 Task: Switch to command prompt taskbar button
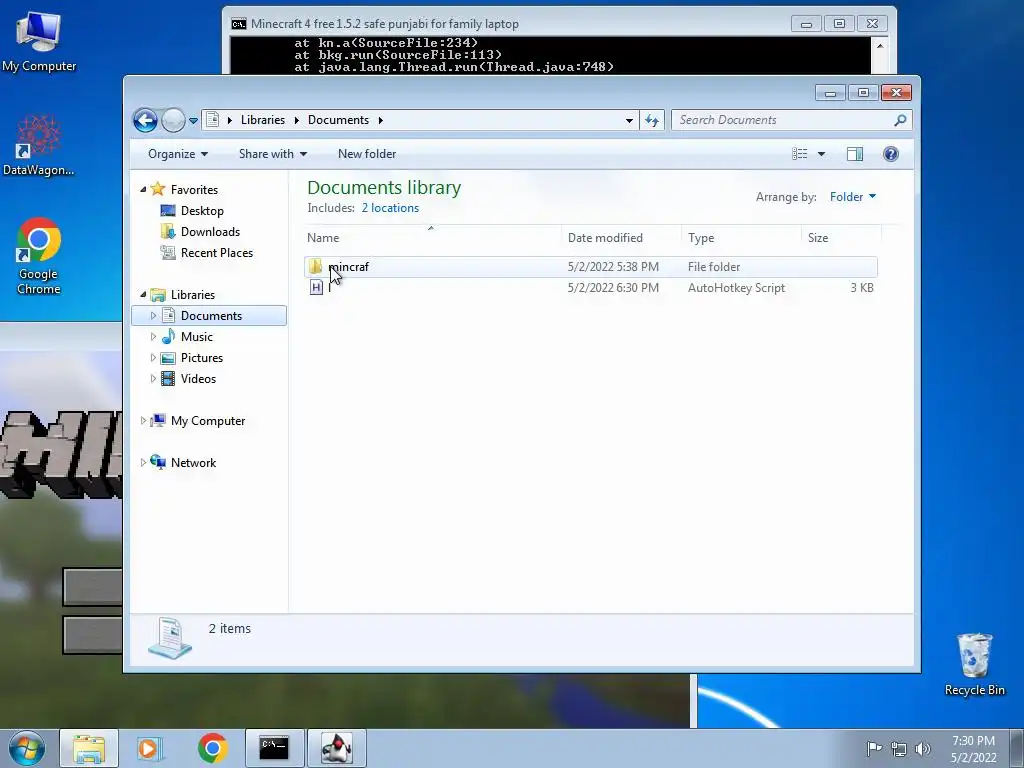click(x=274, y=748)
